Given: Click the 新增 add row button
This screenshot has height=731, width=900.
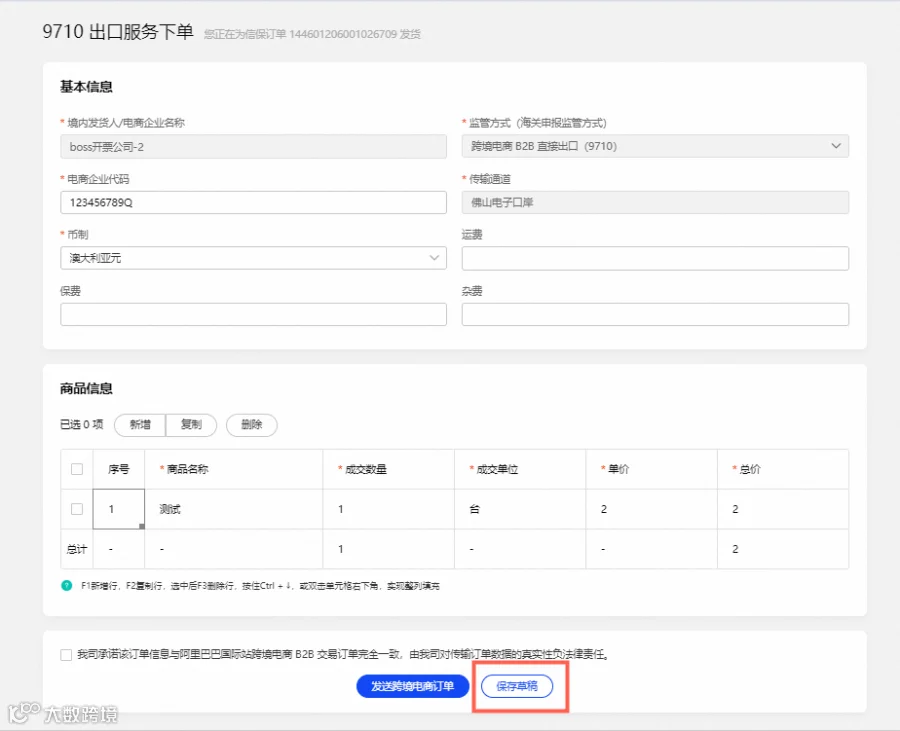Looking at the screenshot, I should (x=140, y=425).
